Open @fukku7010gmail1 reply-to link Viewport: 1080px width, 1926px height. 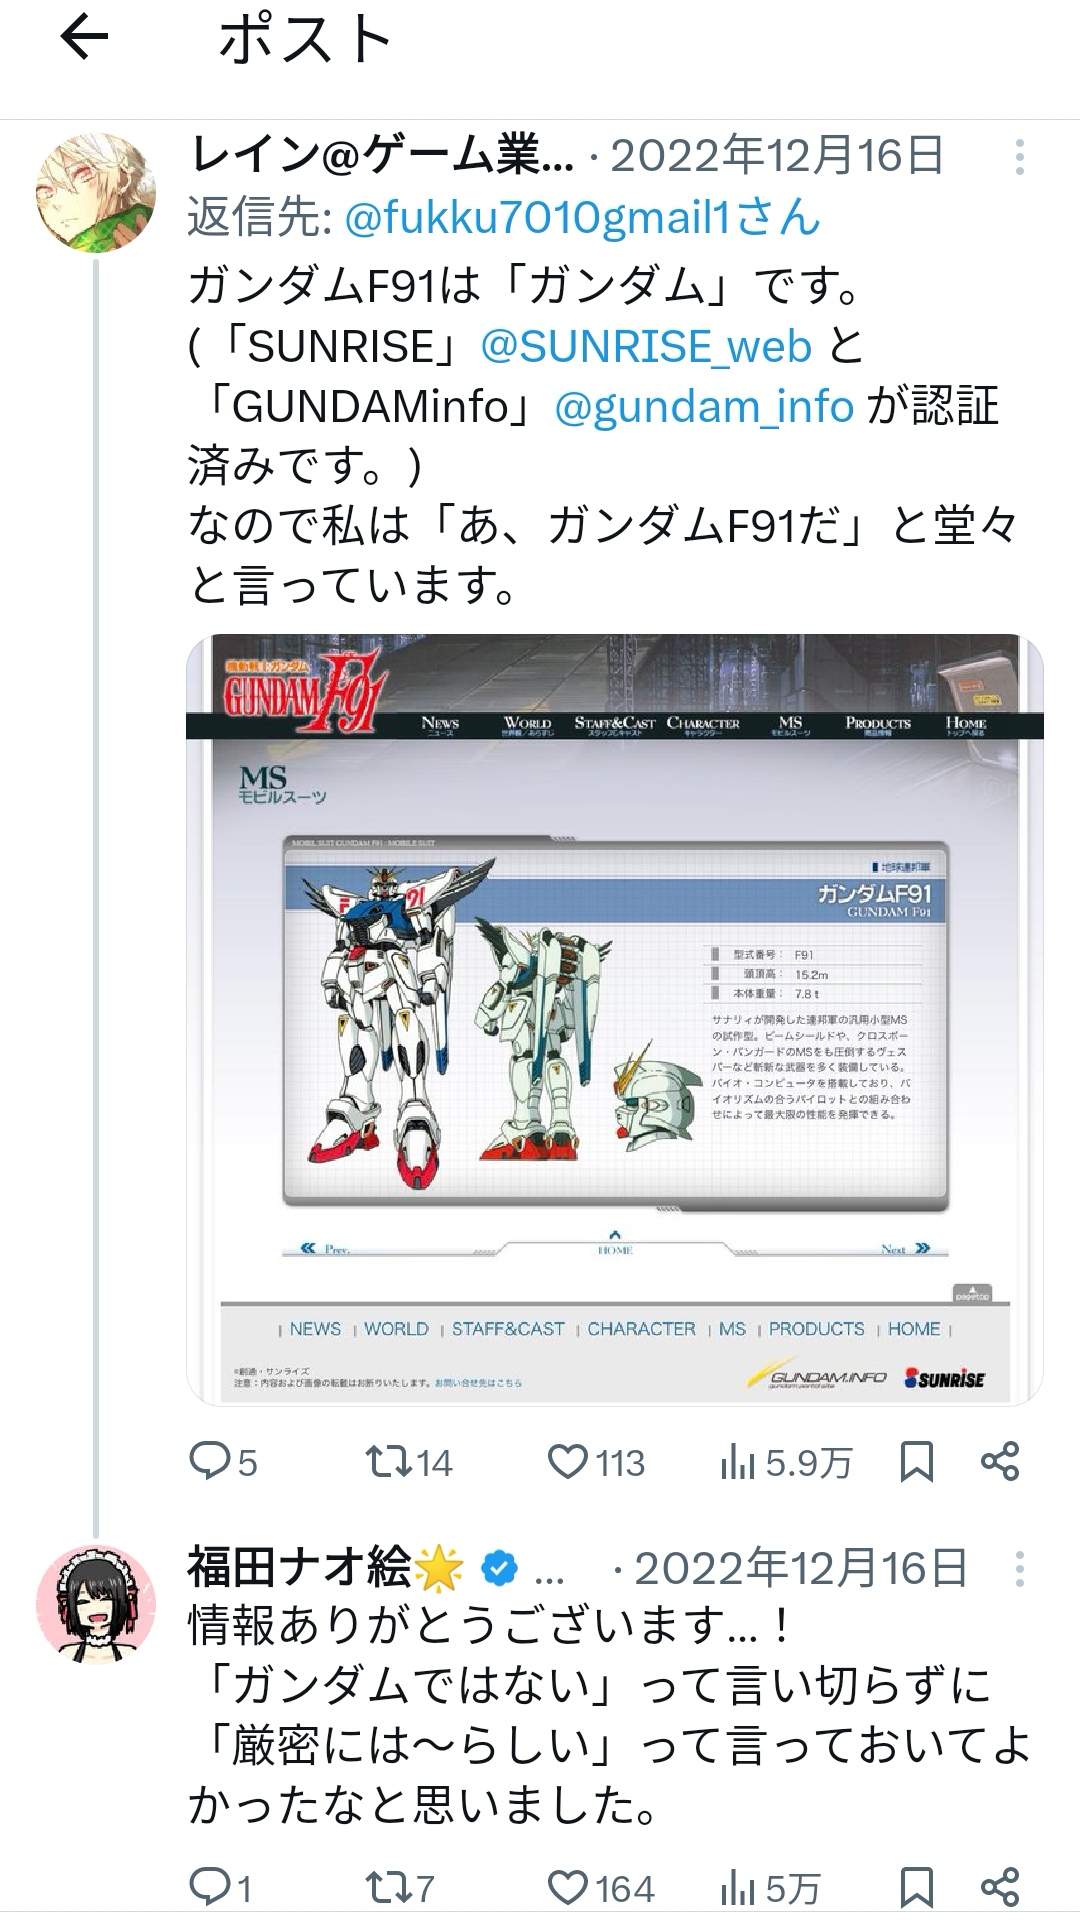(582, 217)
